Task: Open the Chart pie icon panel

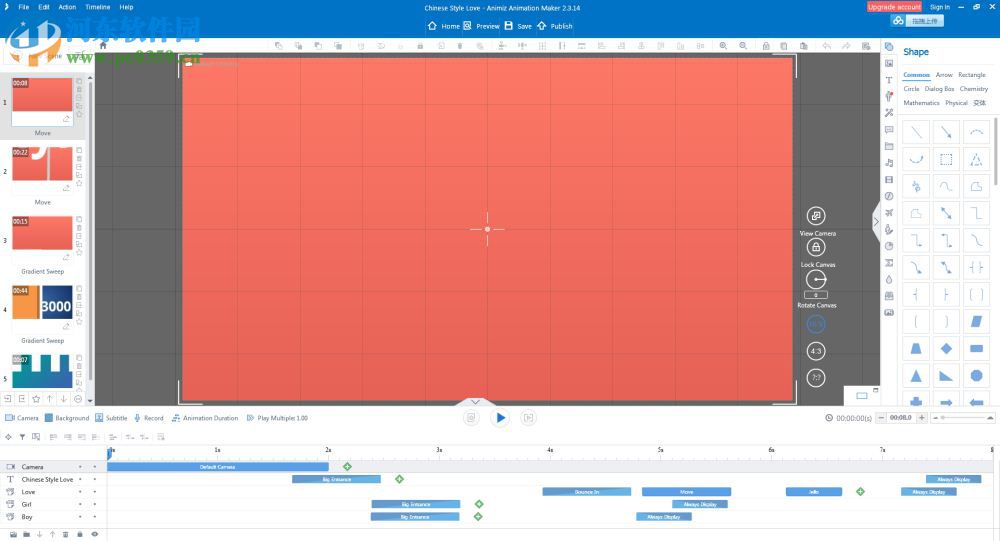Action: coord(889,246)
